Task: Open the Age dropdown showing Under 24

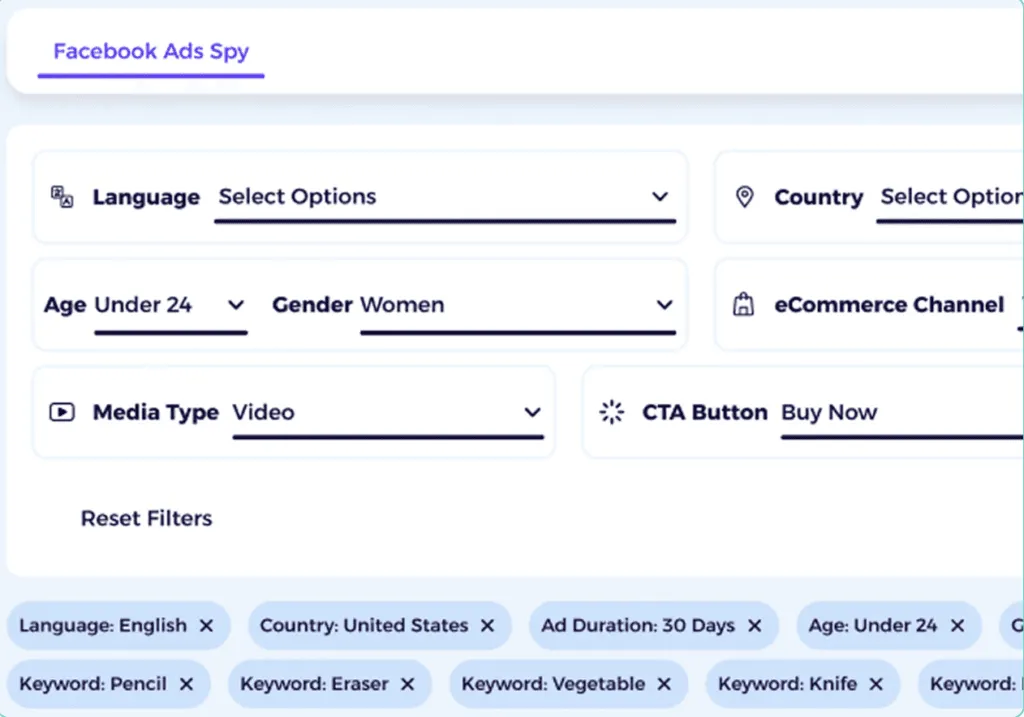Action: 237,305
